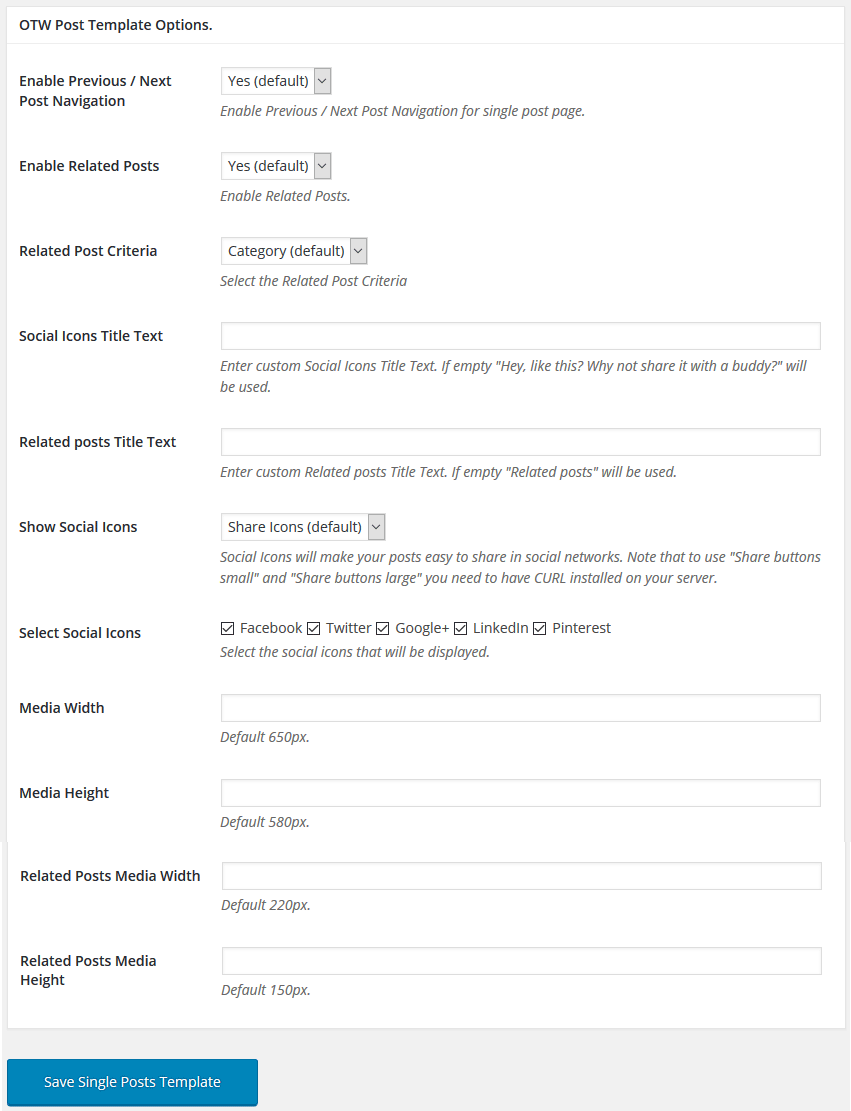Uncheck the Facebook social icon checkbox
Image resolution: width=851 pixels, height=1111 pixels.
[228, 629]
